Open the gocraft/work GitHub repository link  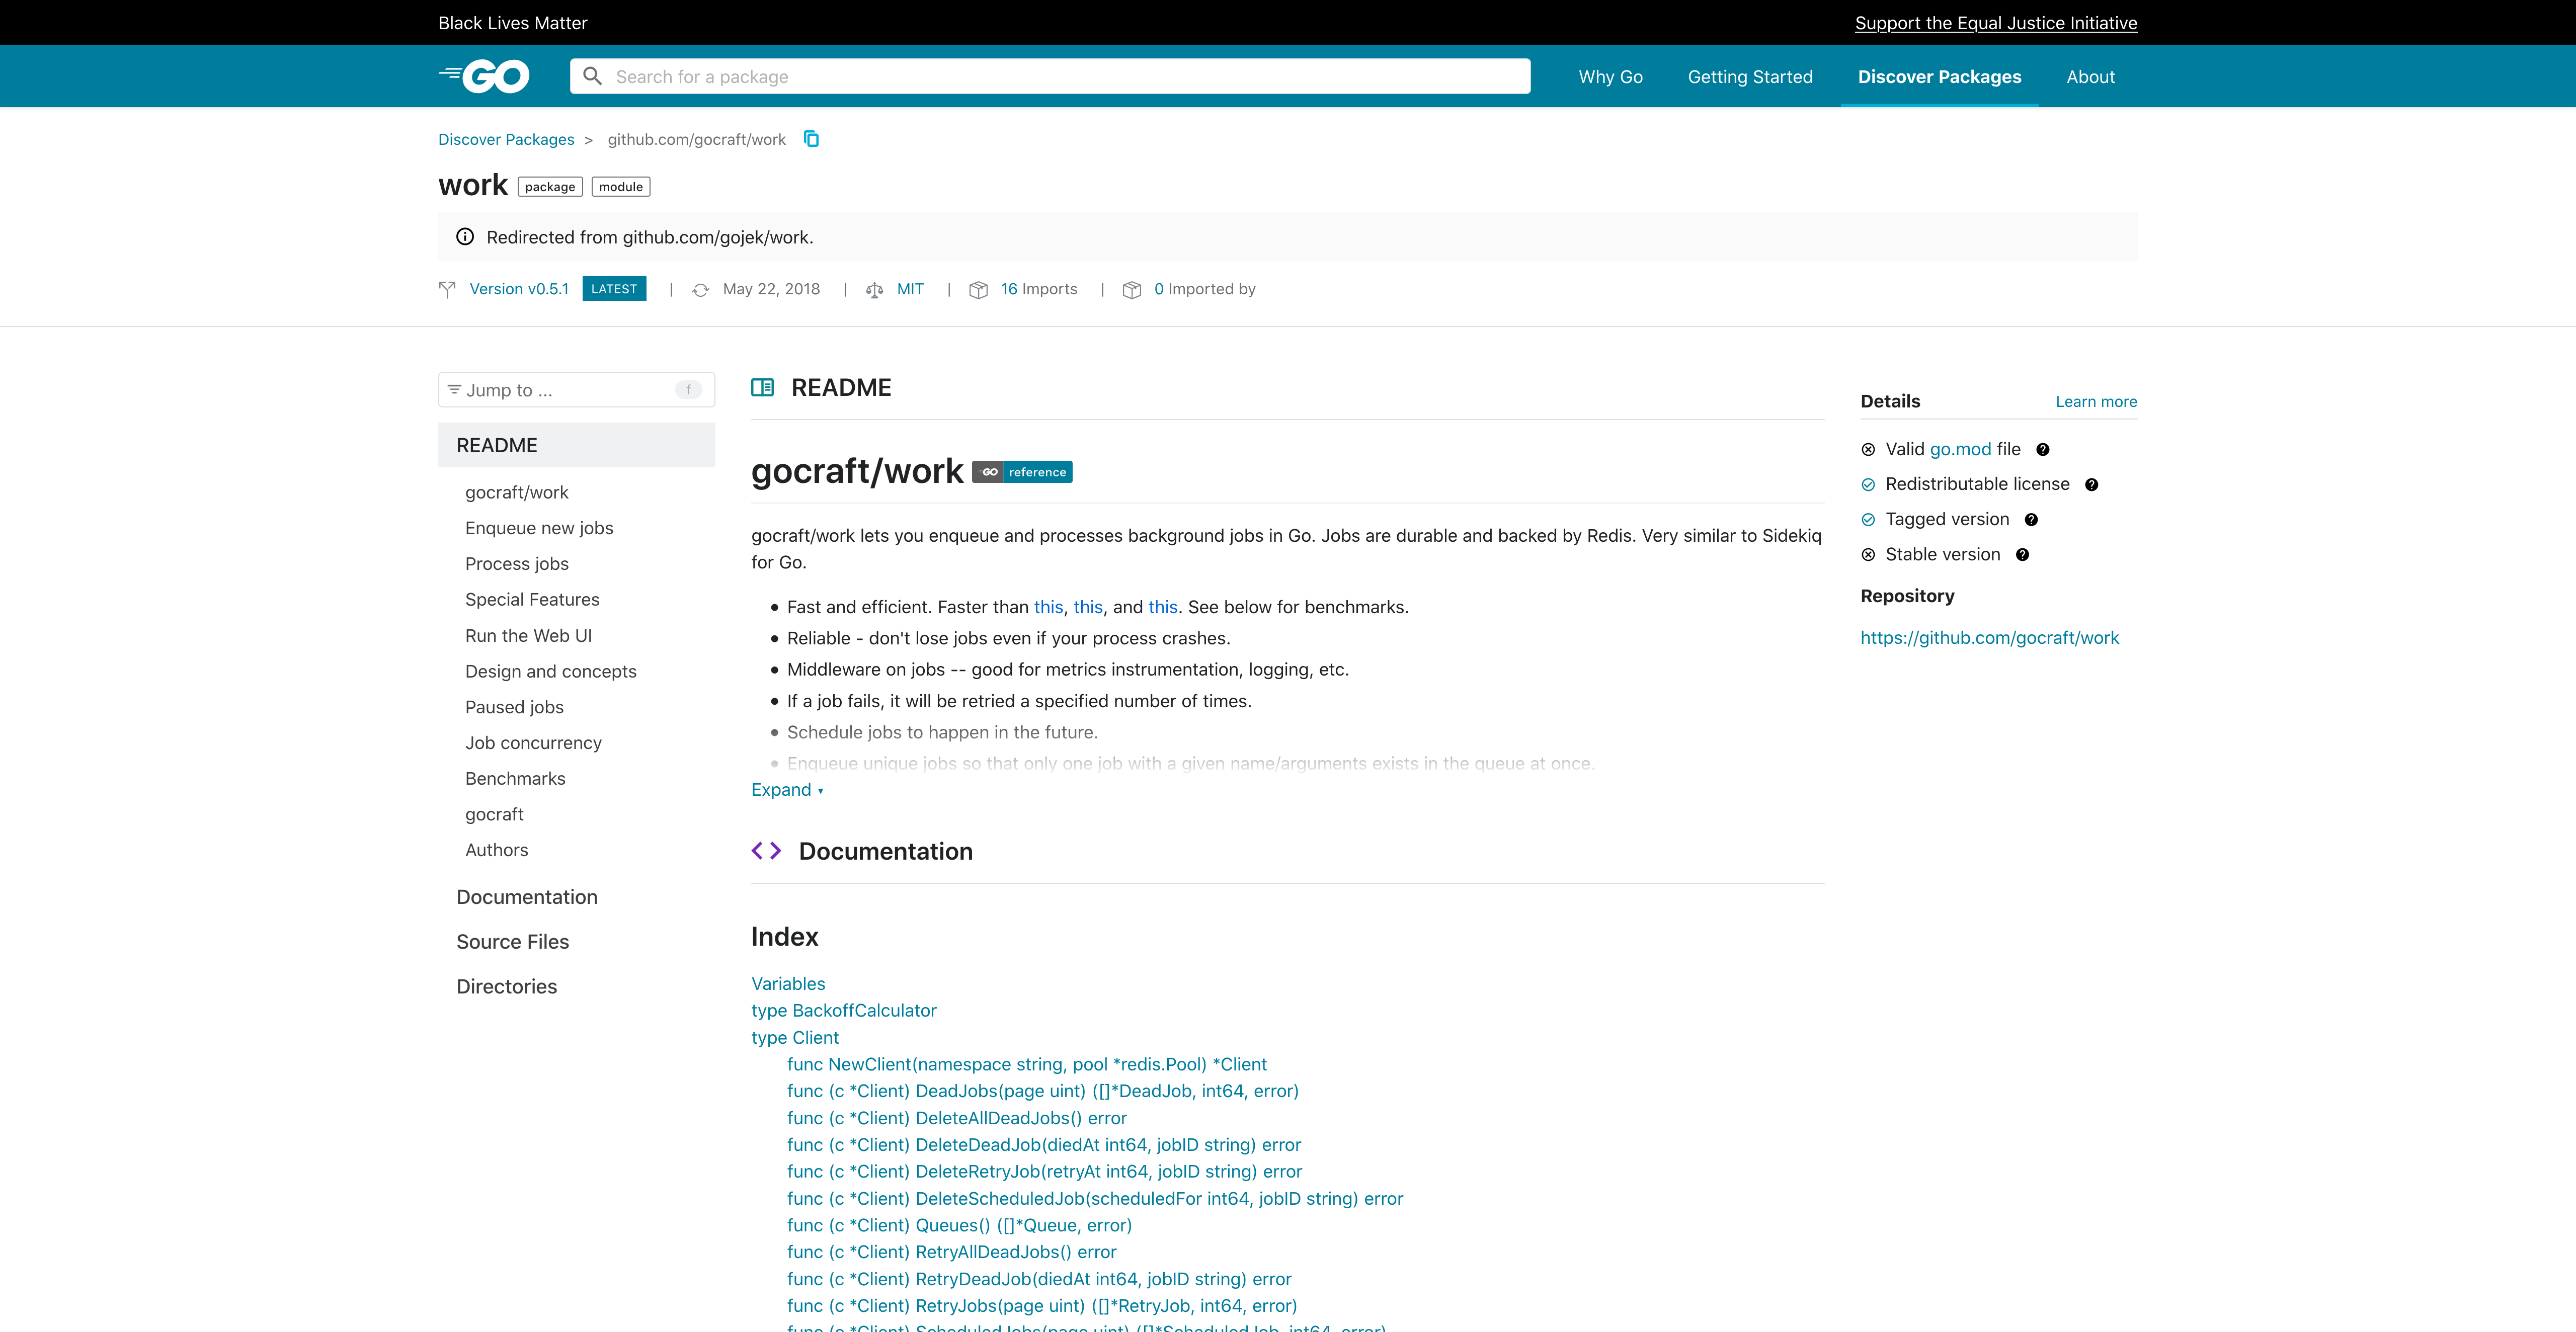[x=1989, y=637]
